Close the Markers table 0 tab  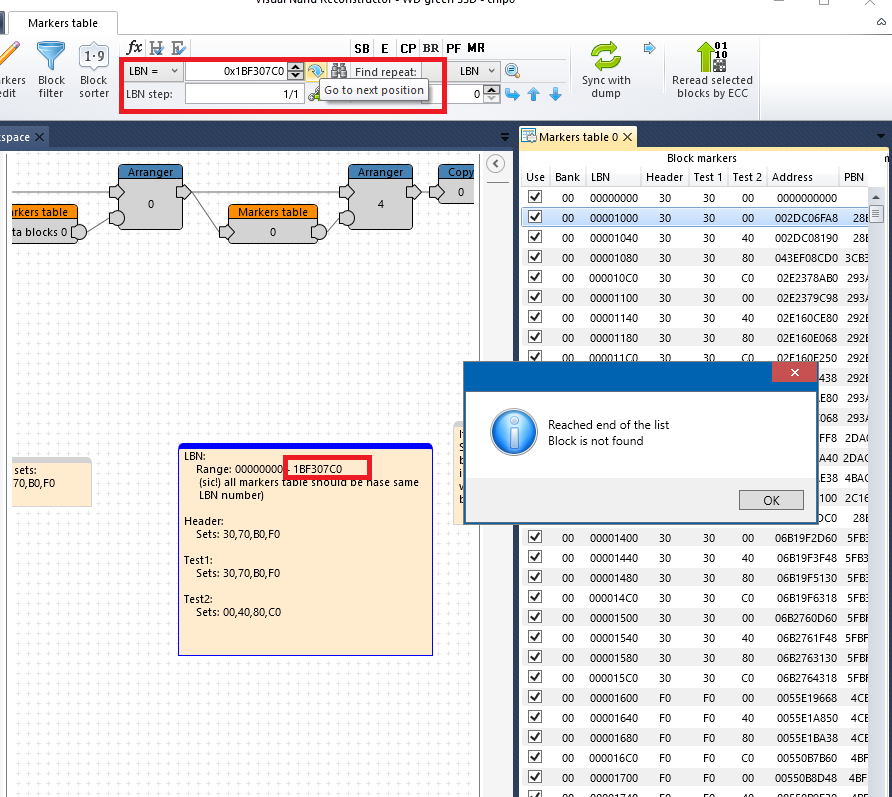(x=627, y=137)
